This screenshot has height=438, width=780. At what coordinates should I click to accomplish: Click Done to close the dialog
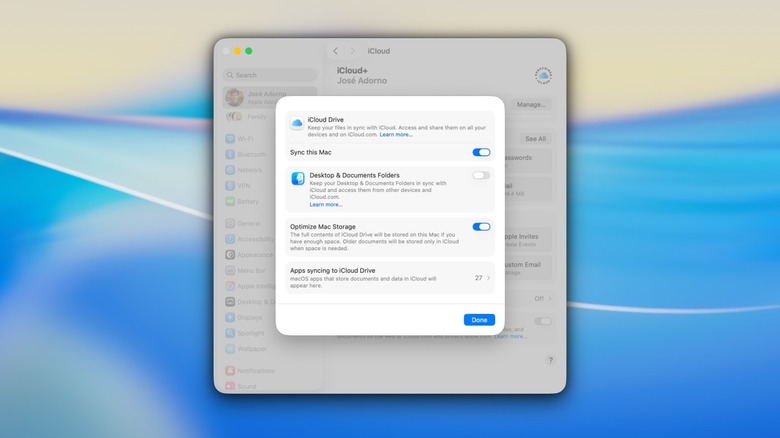point(479,320)
